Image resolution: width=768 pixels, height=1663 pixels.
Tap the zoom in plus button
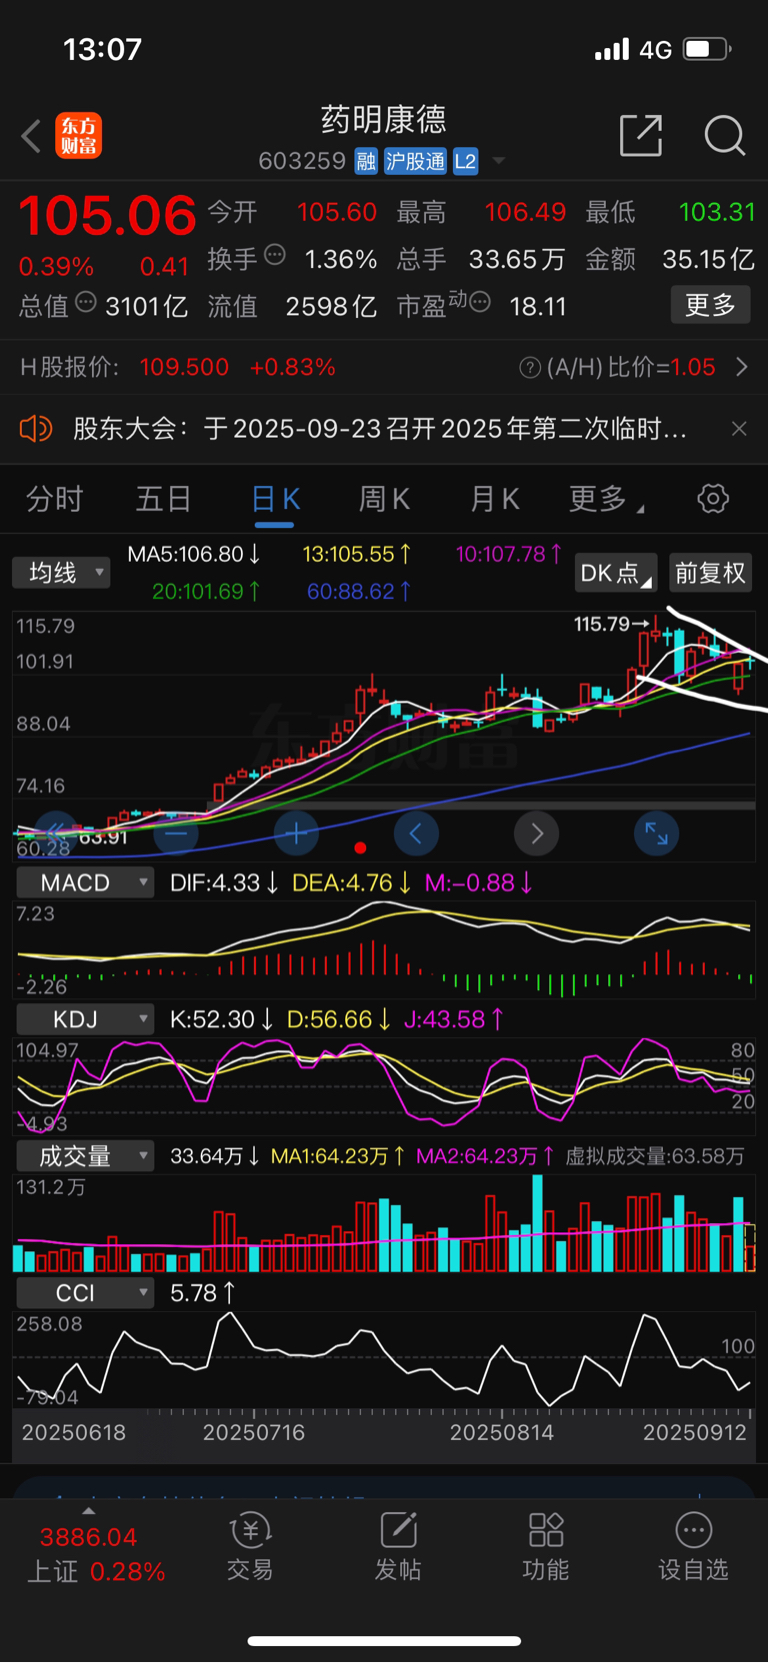[x=296, y=833]
